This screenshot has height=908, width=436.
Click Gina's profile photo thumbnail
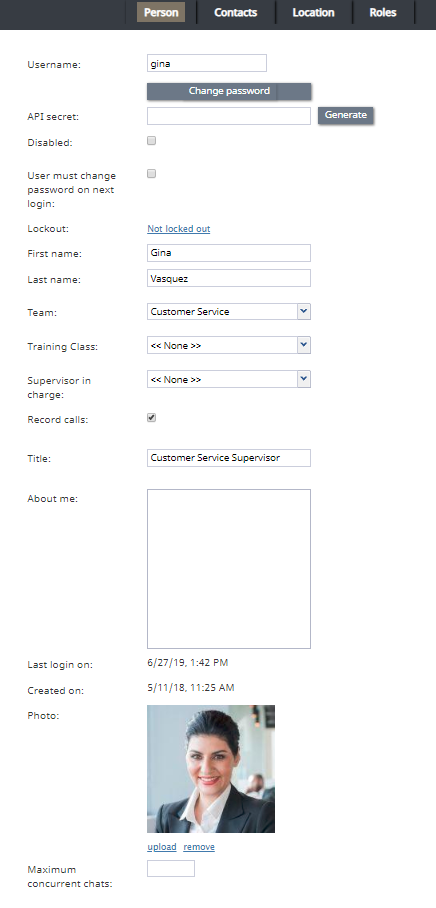pos(211,768)
